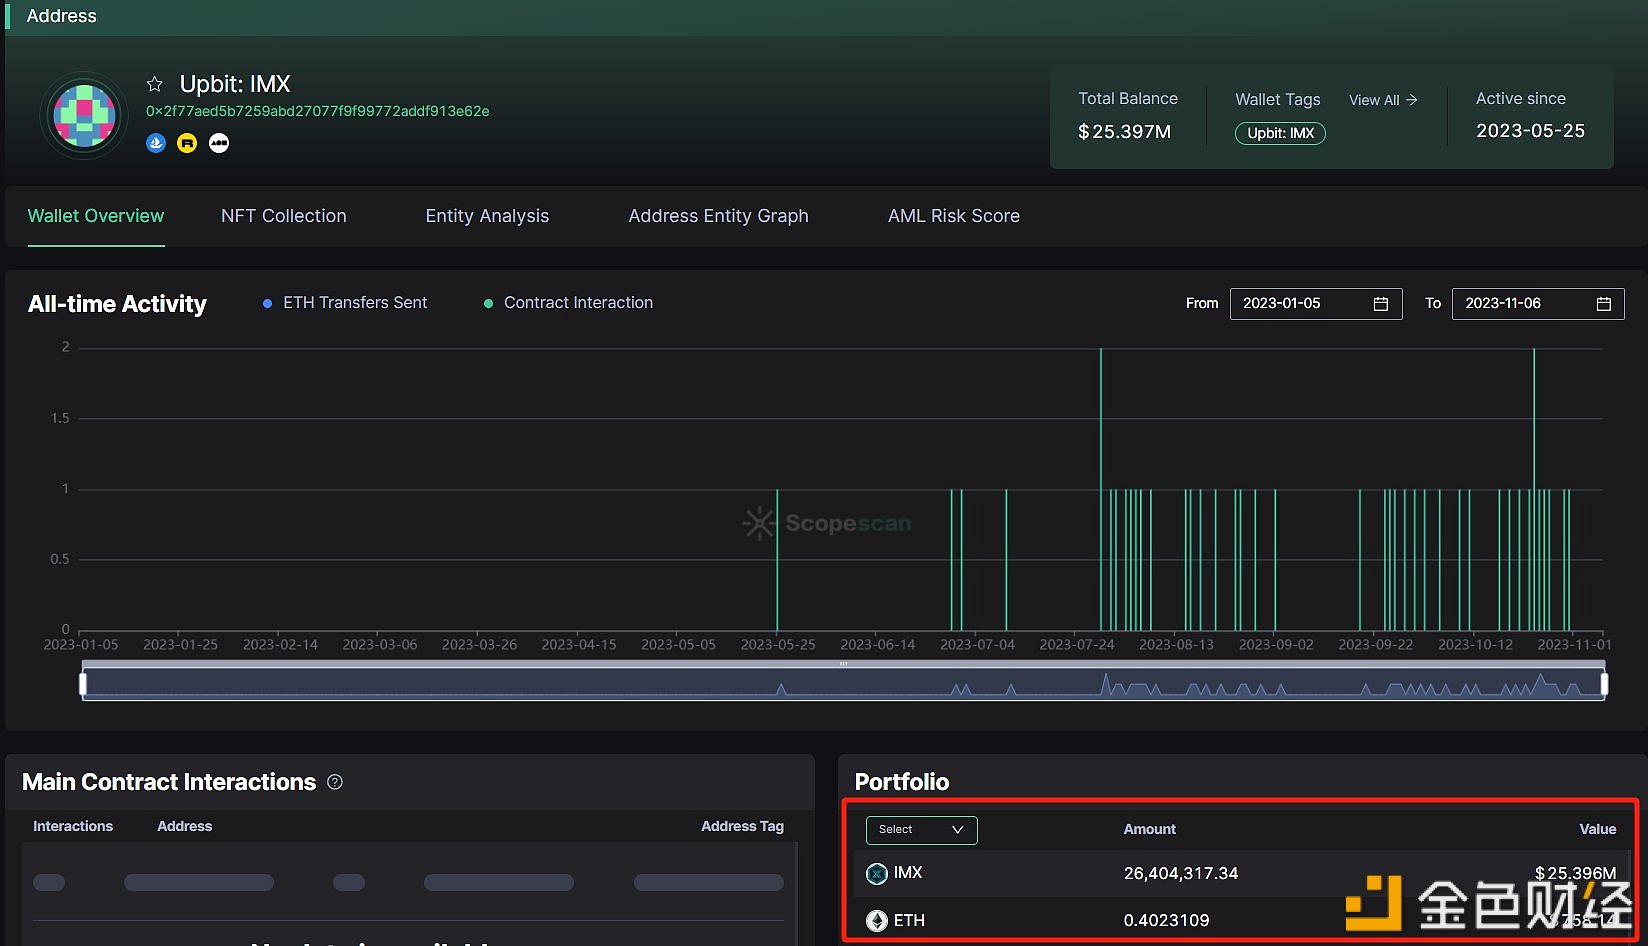Screen dimensions: 1648x946
Task: Open help icon beside Main Contract Interactions
Action: [x=335, y=782]
